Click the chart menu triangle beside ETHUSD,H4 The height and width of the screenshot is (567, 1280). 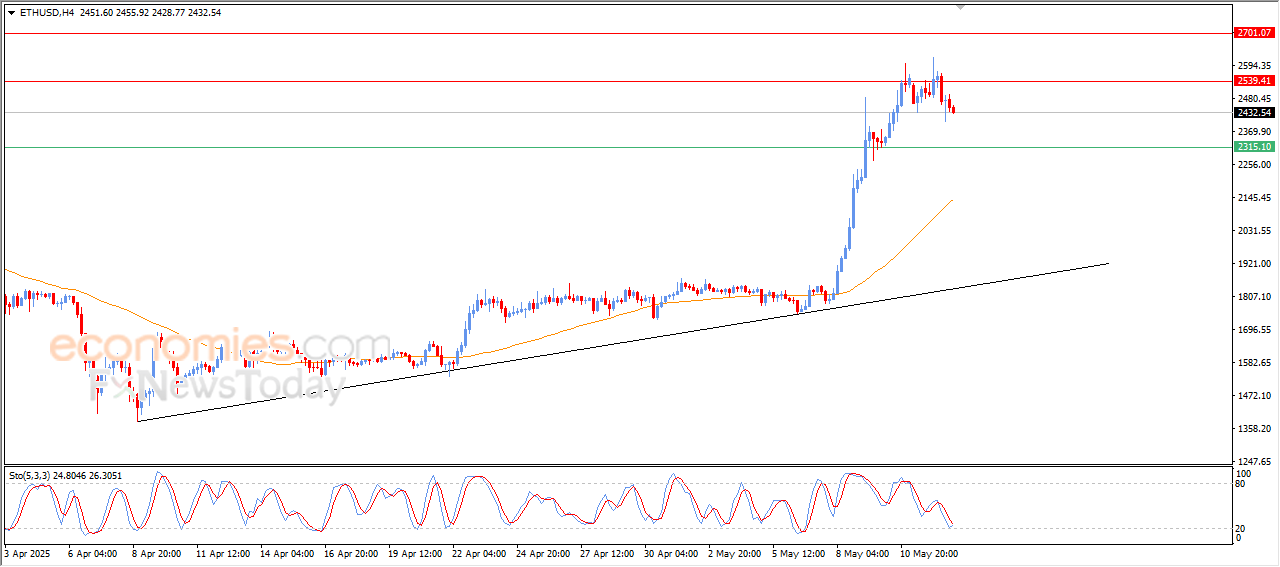pyautogui.click(x=11, y=13)
